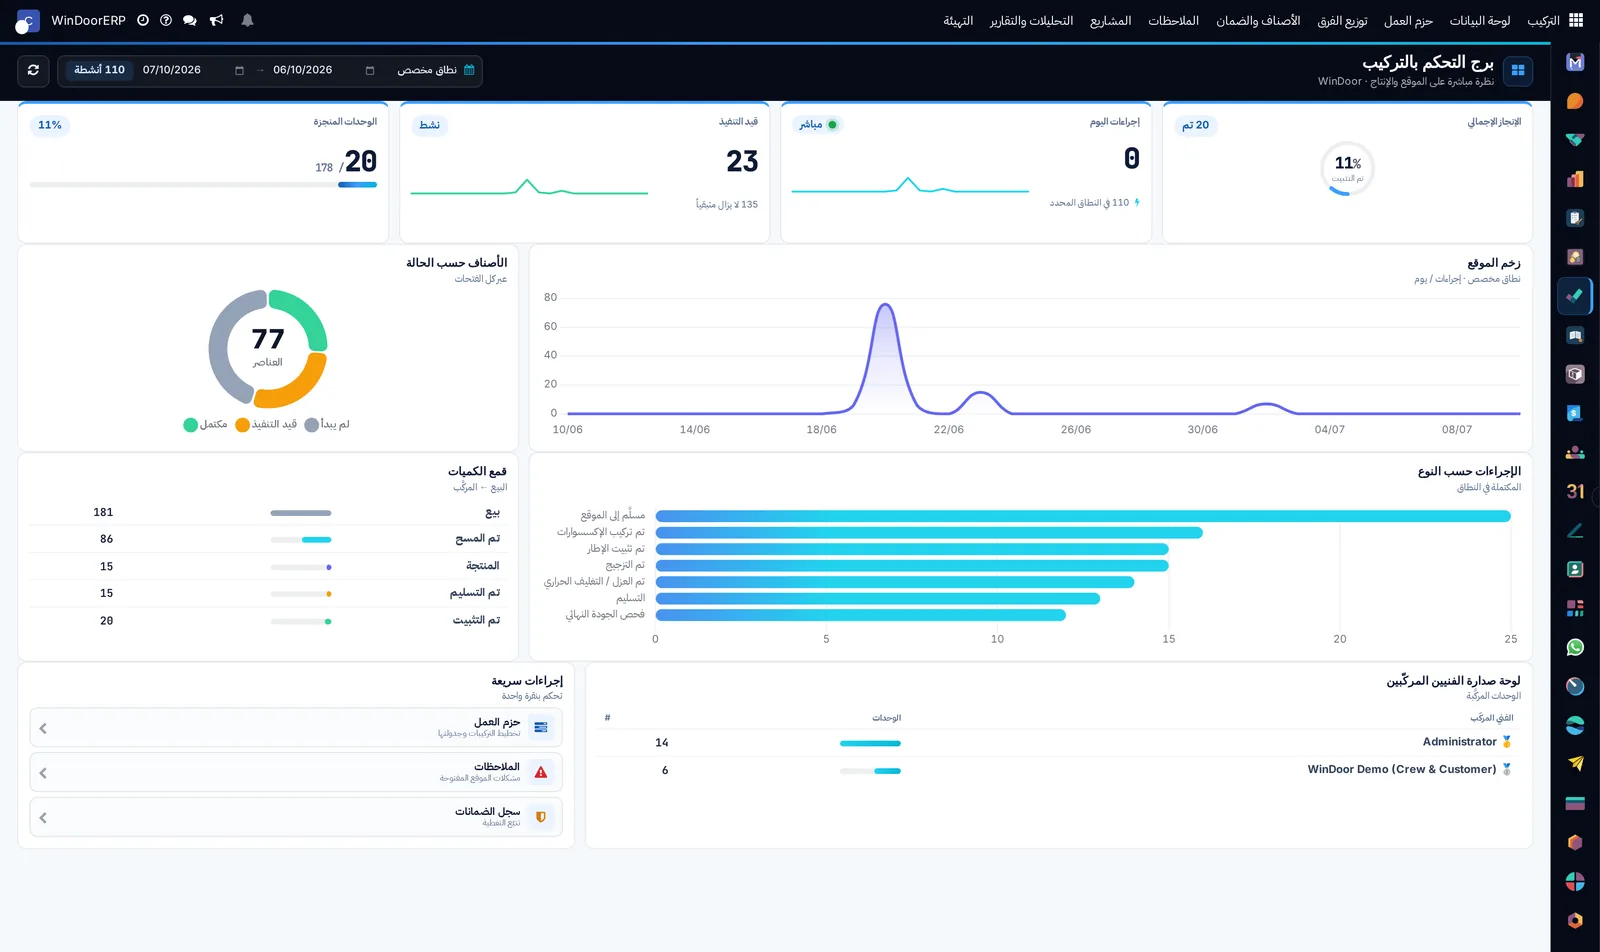Expand the chevron on حزم العمل quick action
The height and width of the screenshot is (952, 1600).
pos(43,728)
